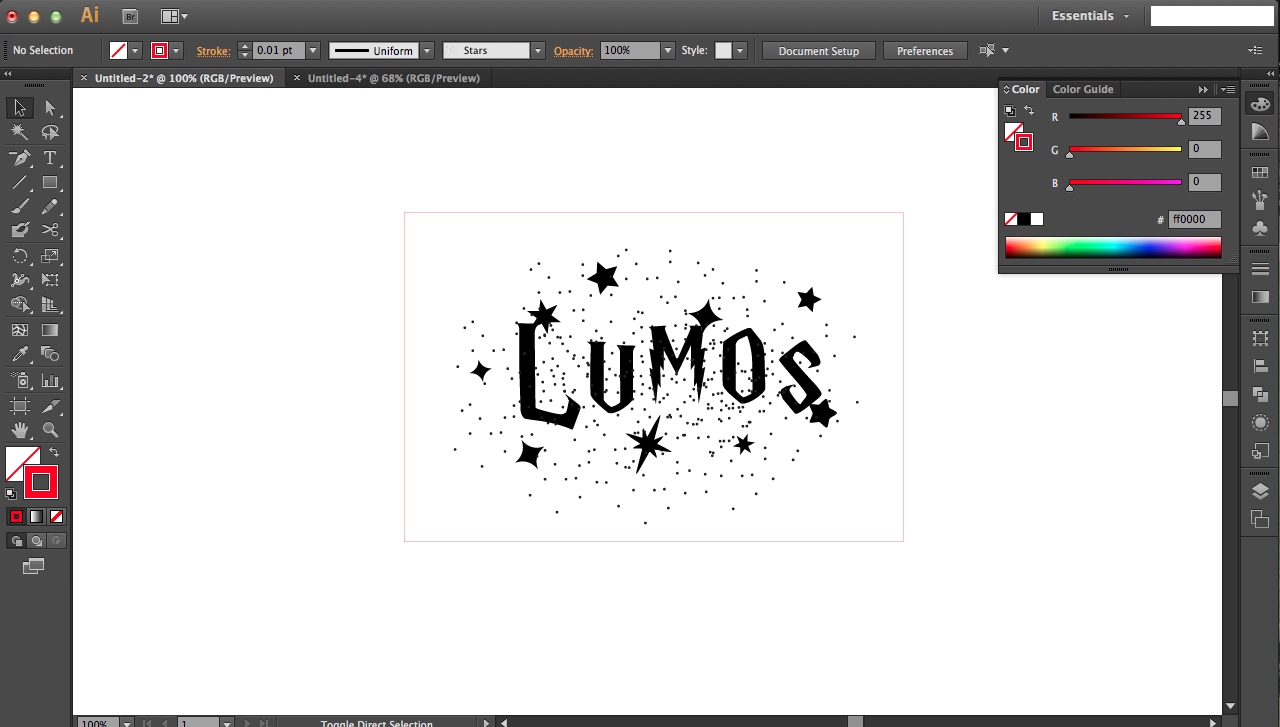Pick the Magic Wand tool

[x=19, y=133]
